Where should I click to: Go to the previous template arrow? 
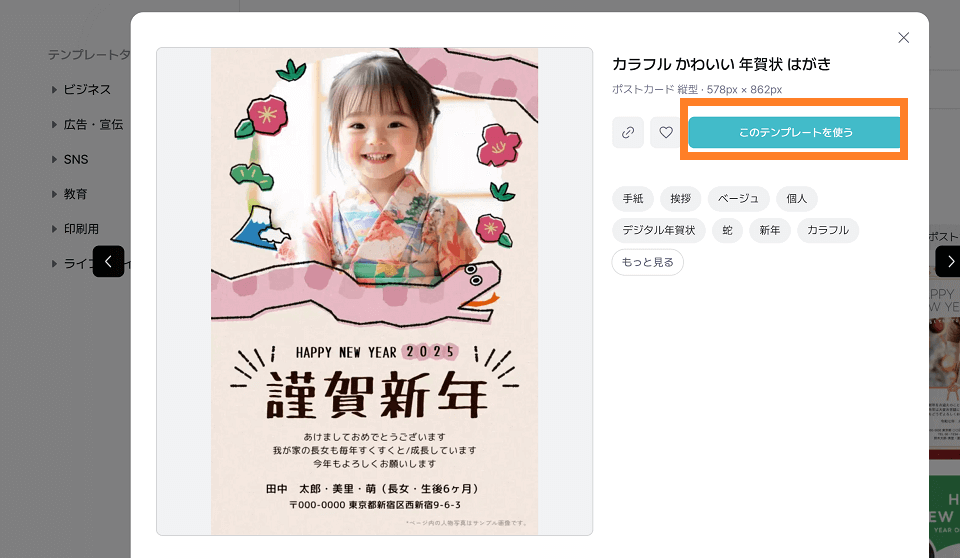[108, 262]
